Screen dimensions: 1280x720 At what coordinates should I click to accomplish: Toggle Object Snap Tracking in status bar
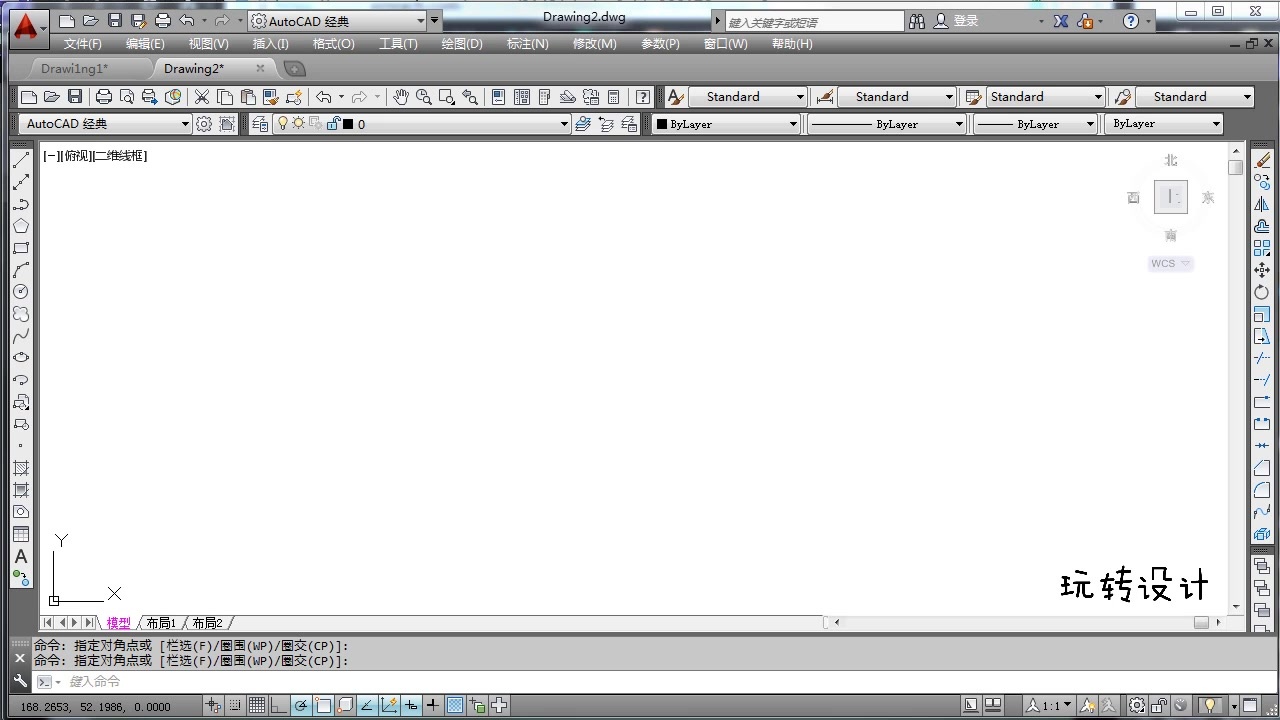pos(367,706)
